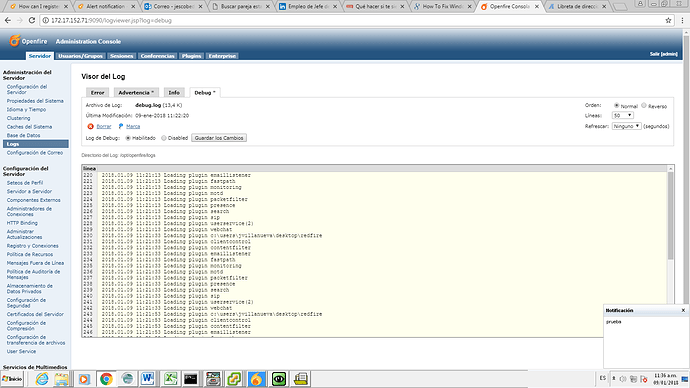Open the Enterprise main tab
This screenshot has height=388, width=690.
[x=222, y=56]
